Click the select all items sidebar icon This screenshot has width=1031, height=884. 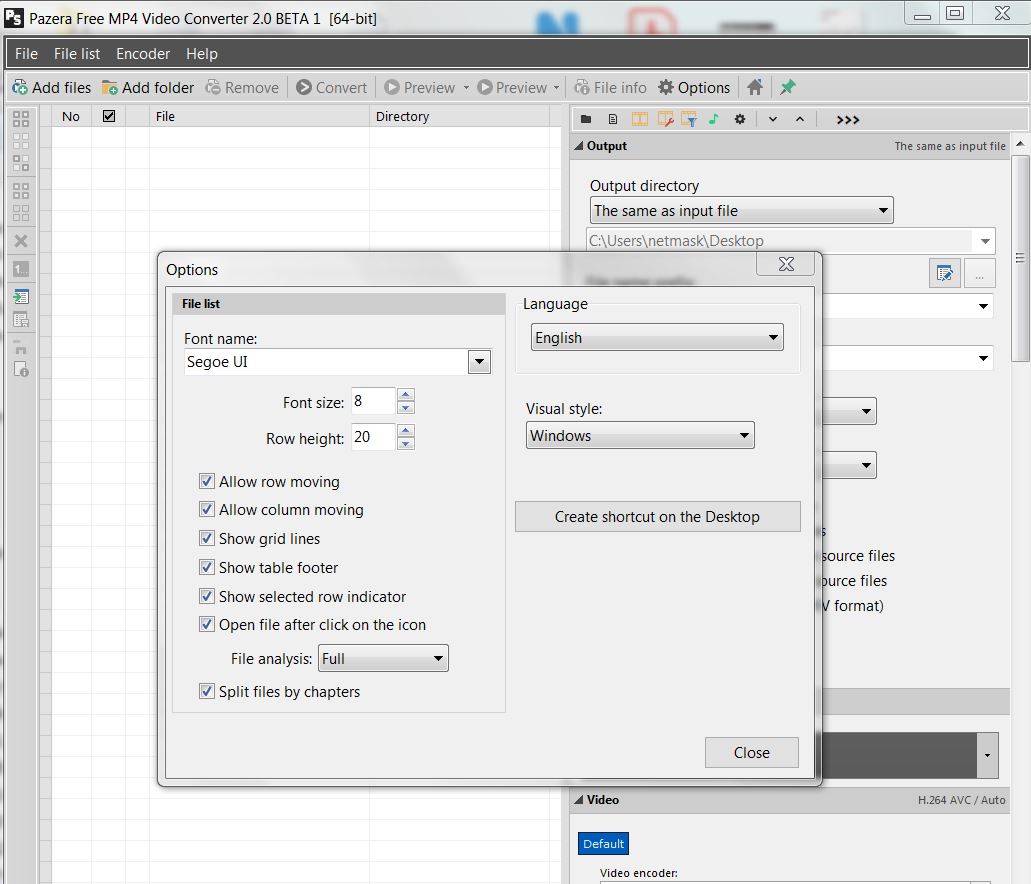point(21,119)
